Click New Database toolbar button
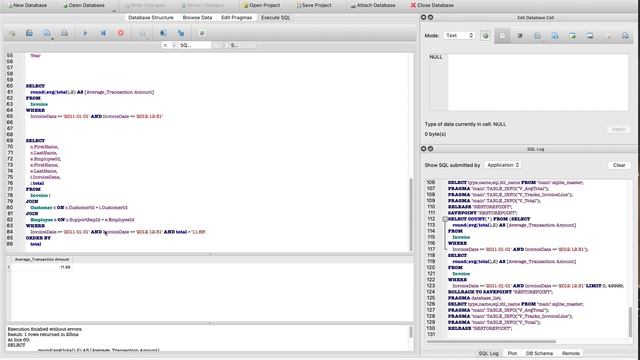The width and height of the screenshot is (640, 360). [27, 5]
